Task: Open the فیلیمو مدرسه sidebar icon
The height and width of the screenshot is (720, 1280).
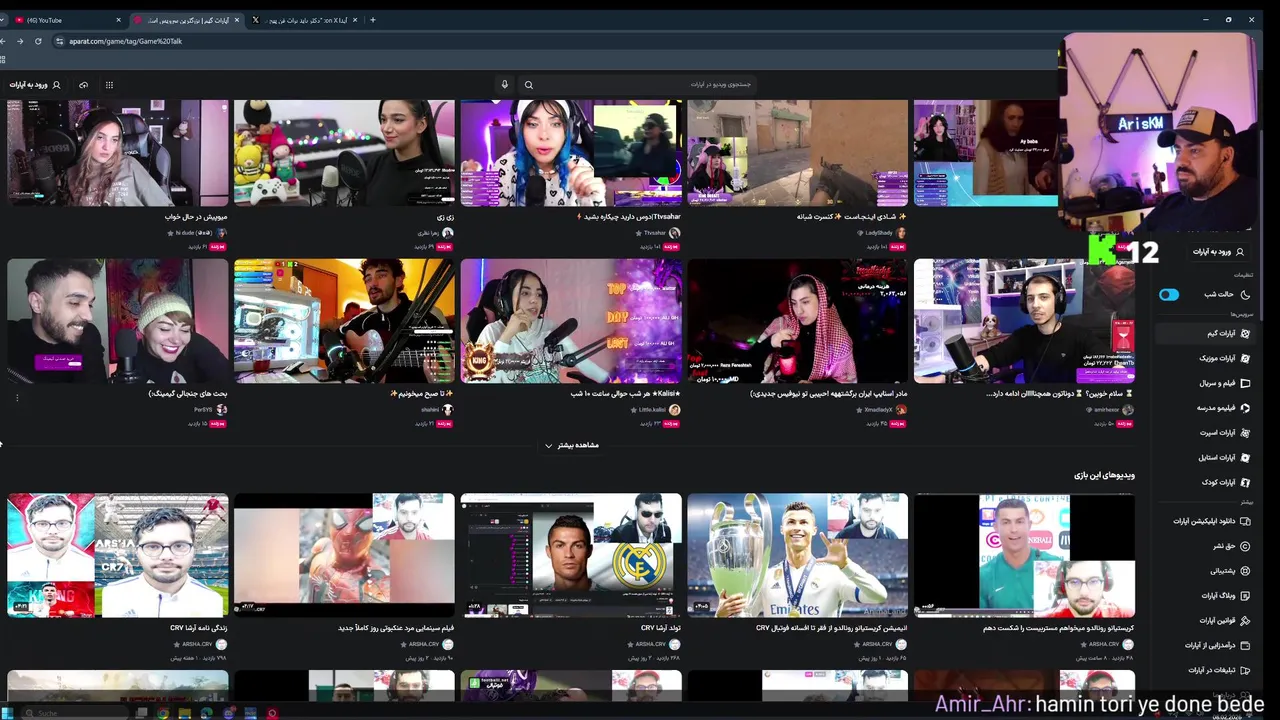Action: (x=1245, y=408)
